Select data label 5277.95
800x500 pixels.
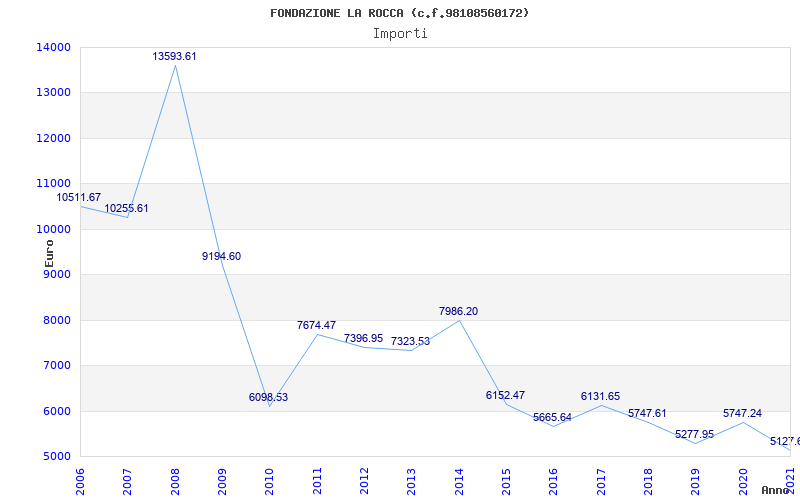pos(694,435)
